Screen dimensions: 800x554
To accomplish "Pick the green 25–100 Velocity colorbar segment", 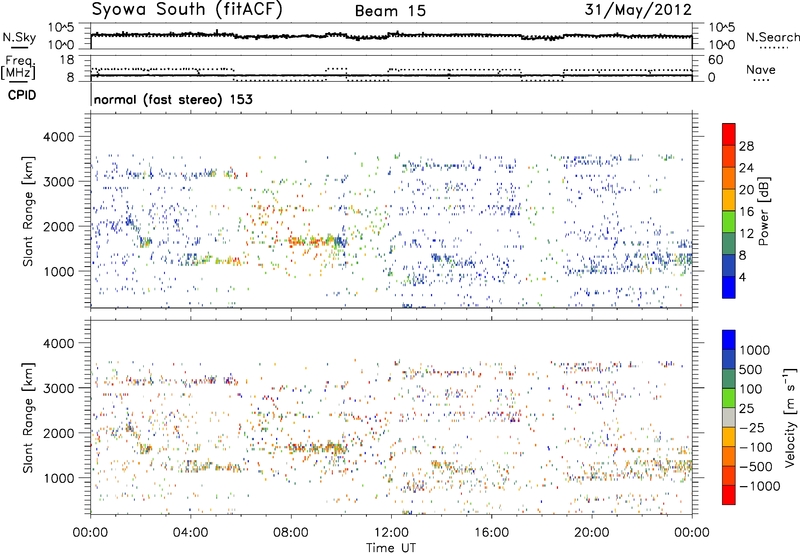I will tap(729, 398).
